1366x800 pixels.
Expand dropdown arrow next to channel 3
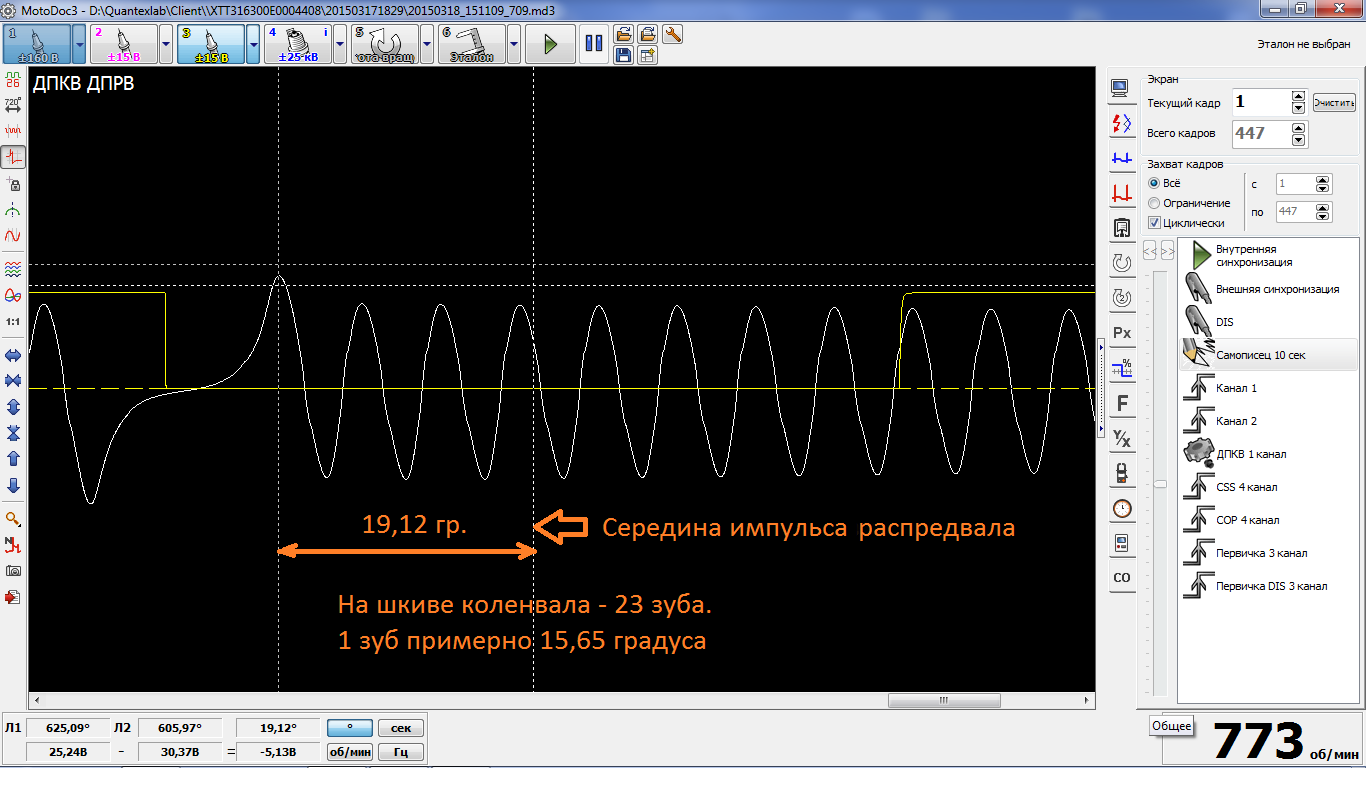(254, 44)
